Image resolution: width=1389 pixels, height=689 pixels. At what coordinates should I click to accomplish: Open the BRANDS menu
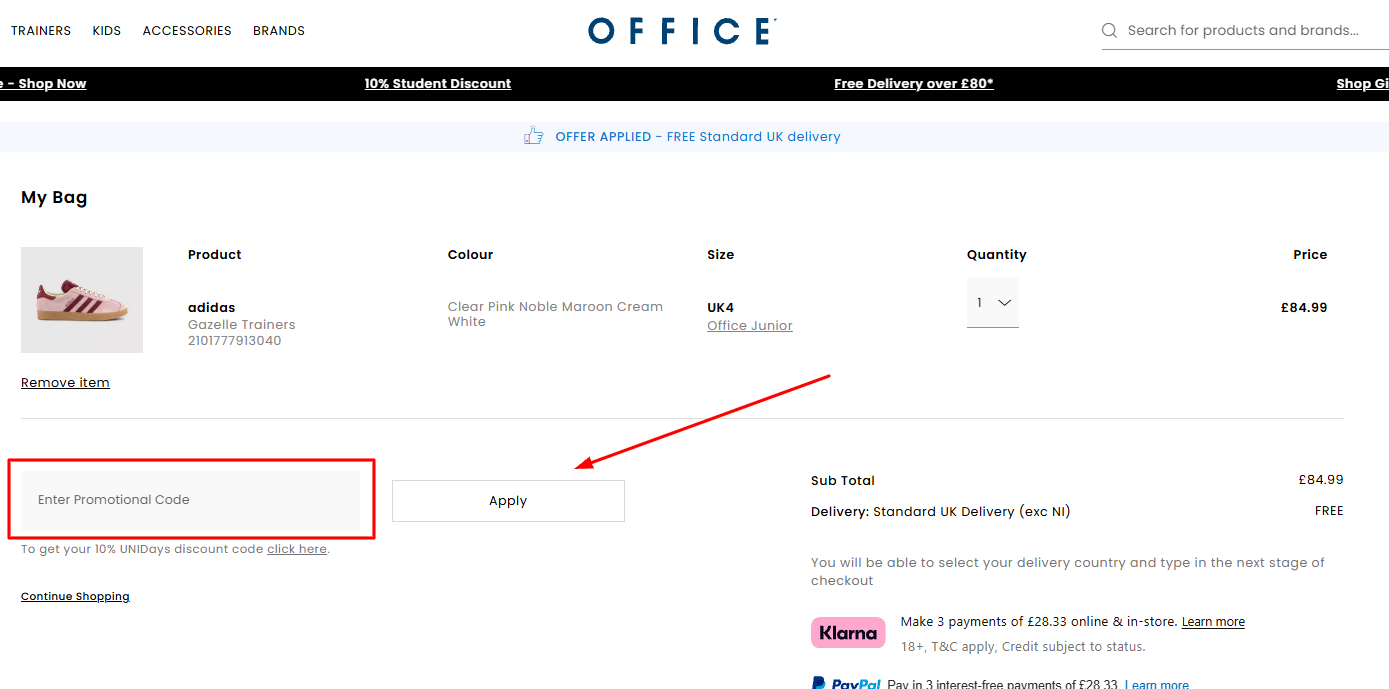click(278, 30)
